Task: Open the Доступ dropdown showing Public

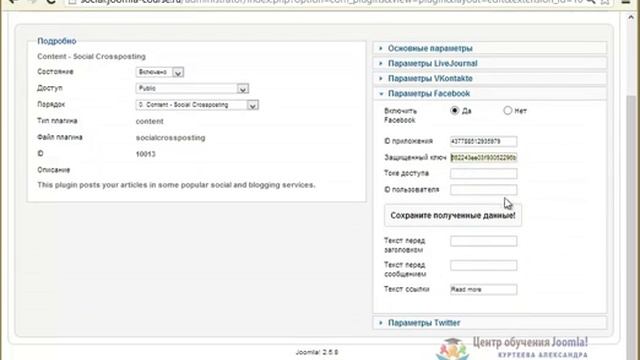Action: (192, 89)
